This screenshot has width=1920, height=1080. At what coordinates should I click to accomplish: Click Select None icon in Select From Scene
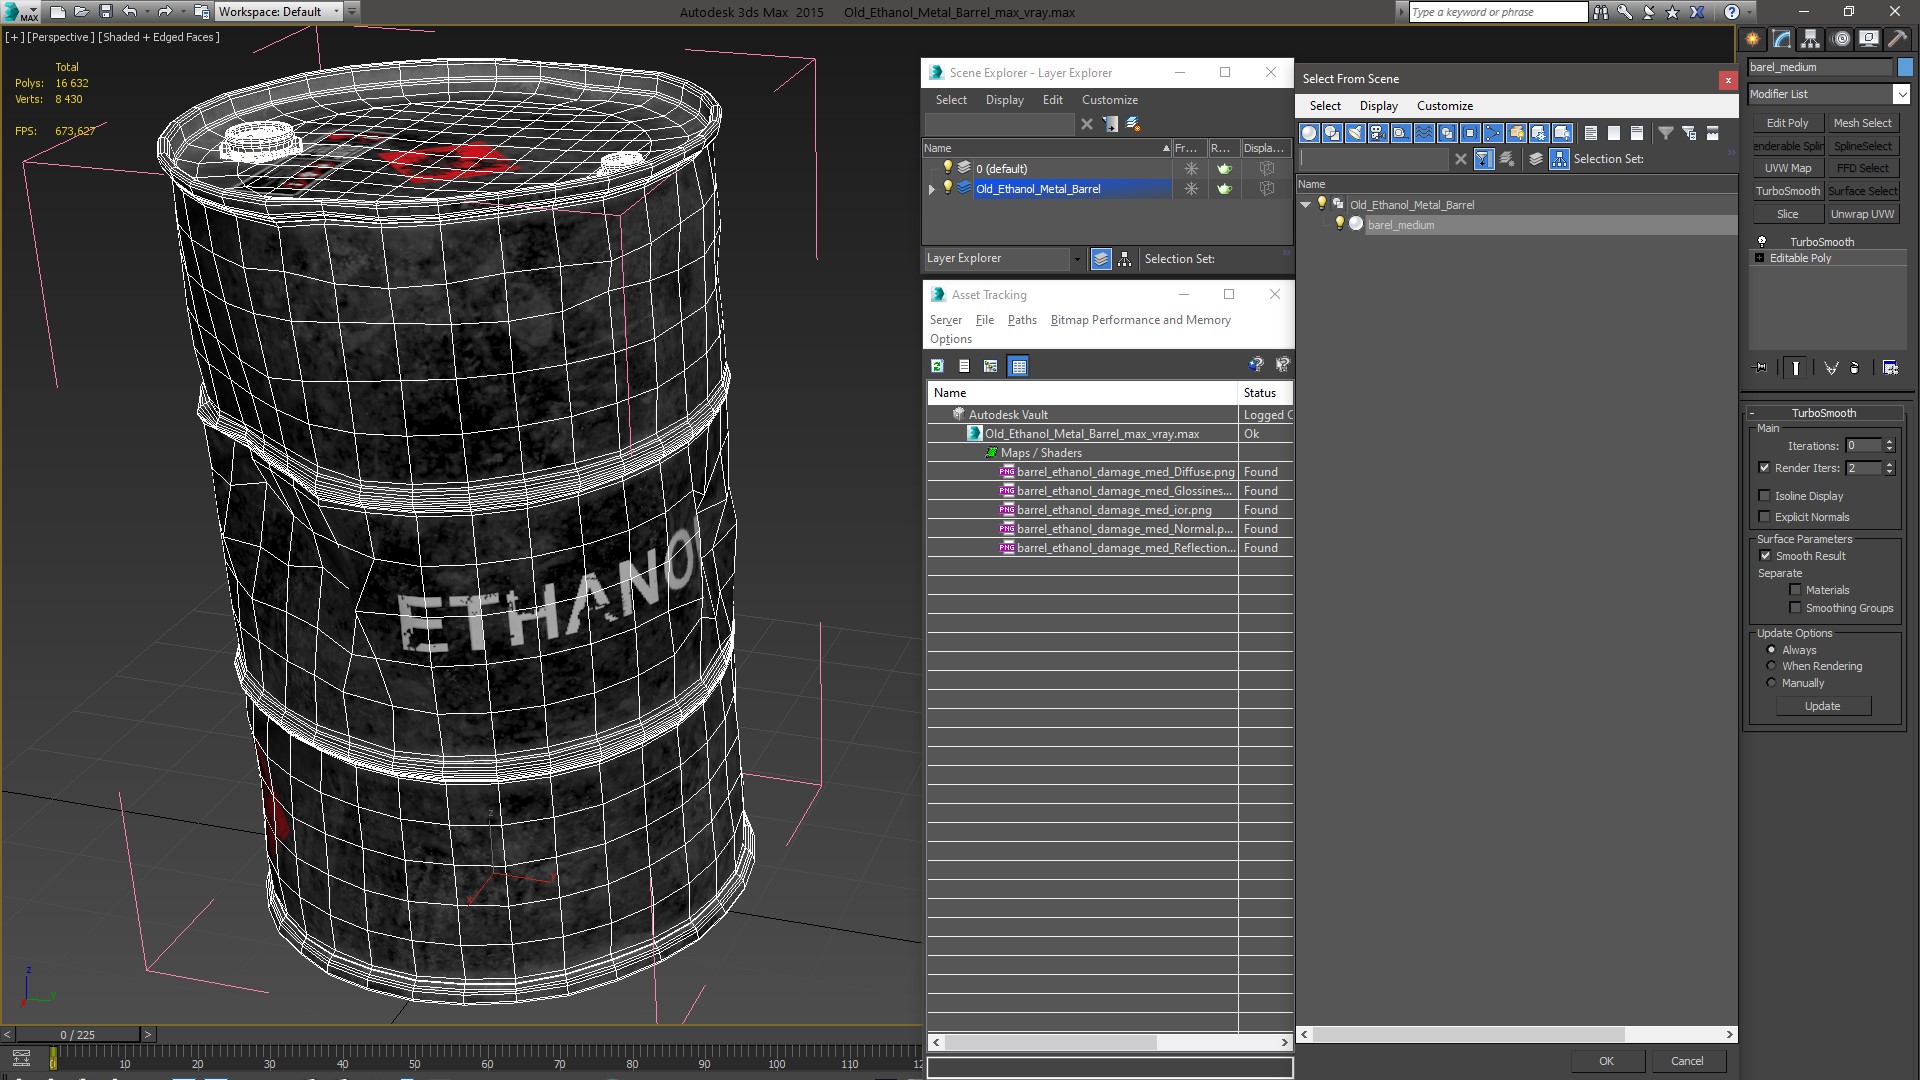(x=1614, y=133)
